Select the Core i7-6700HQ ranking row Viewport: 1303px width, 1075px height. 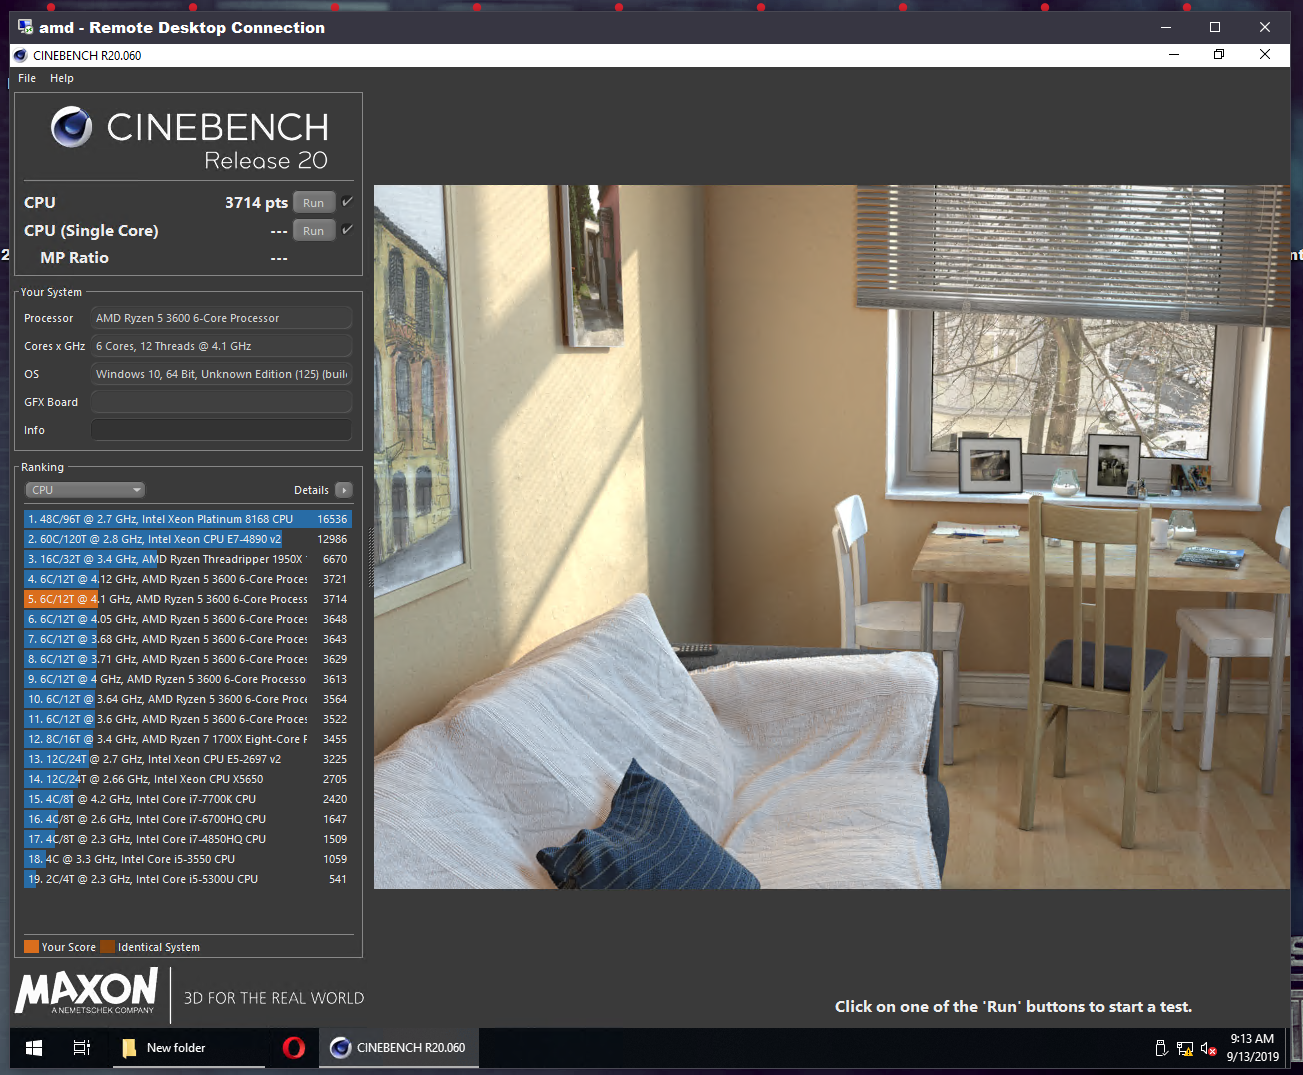pyautogui.click(x=188, y=819)
